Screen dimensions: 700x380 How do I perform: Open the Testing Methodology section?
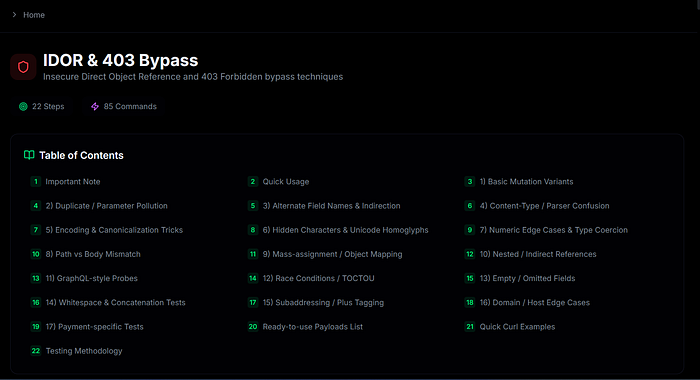[x=84, y=351]
